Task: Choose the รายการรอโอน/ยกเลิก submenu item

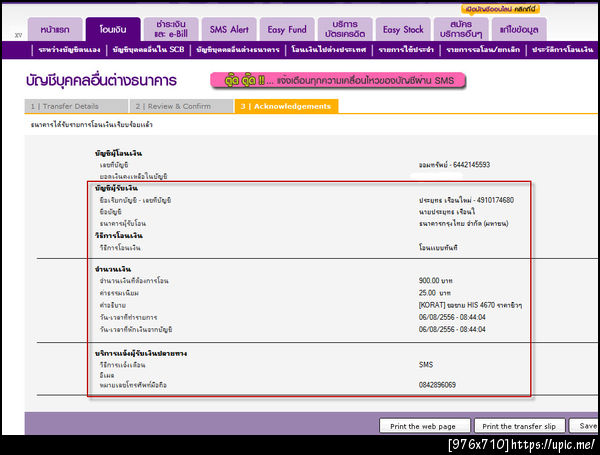Action: point(483,50)
